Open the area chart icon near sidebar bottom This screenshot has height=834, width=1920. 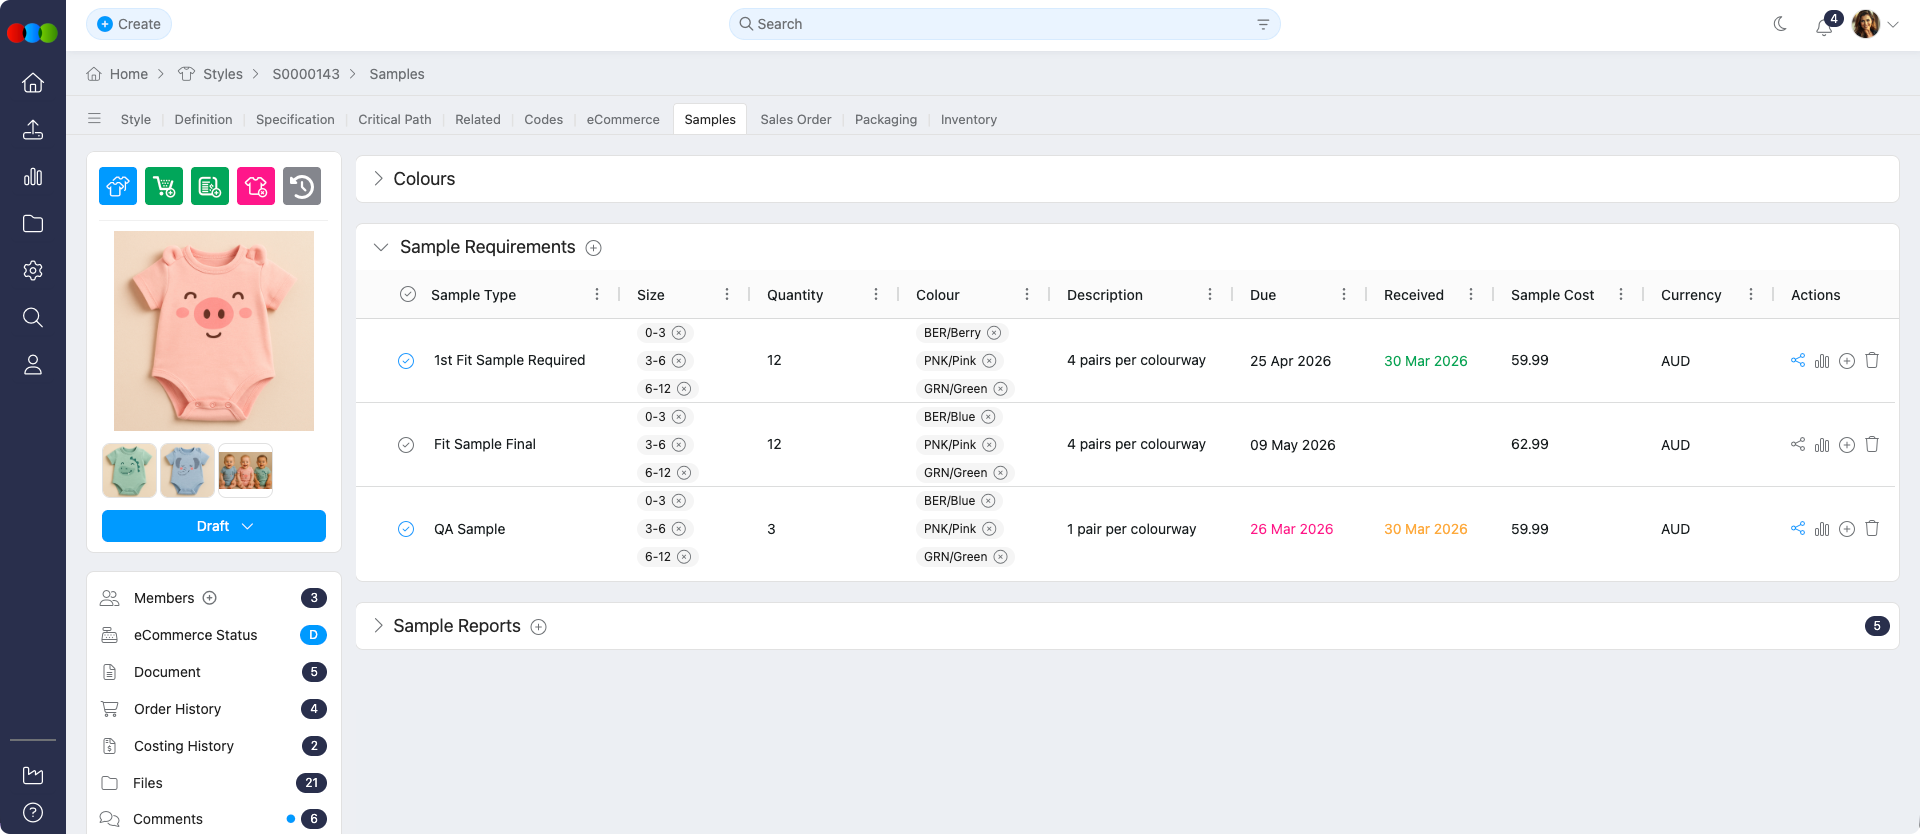[33, 775]
